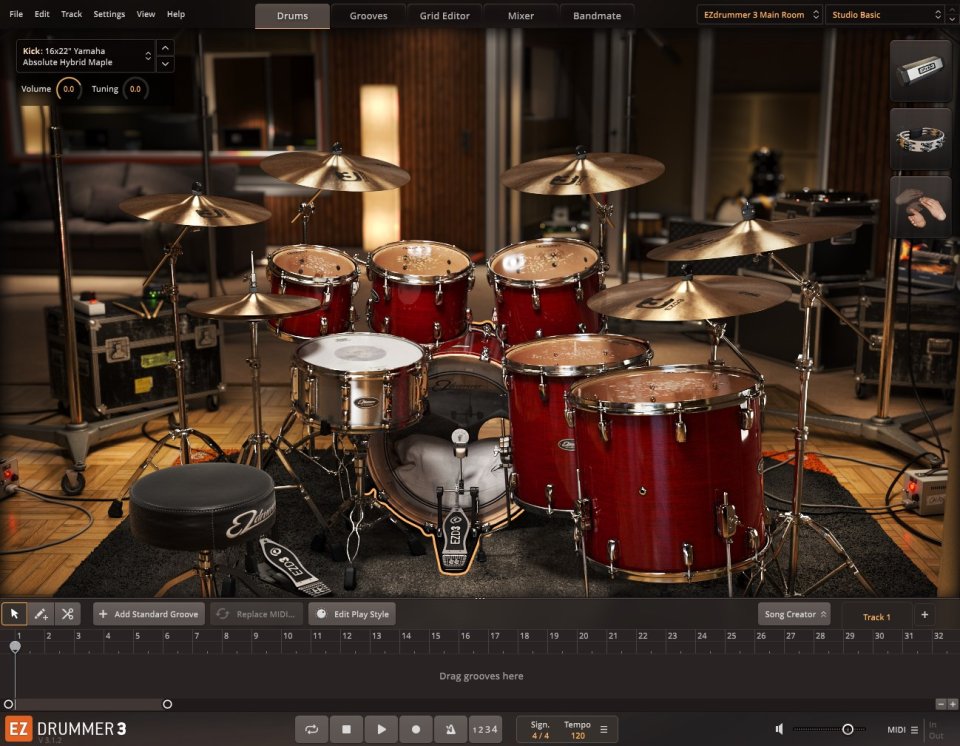The image size is (960, 746).
Task: Click the Edit Play Style button
Action: pyautogui.click(x=352, y=614)
